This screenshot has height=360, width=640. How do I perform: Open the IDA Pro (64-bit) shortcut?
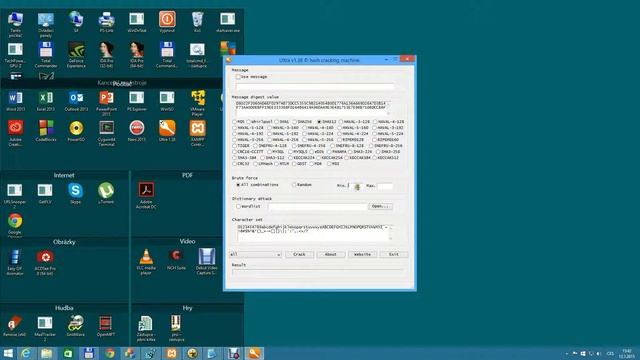pyautogui.click(x=137, y=55)
